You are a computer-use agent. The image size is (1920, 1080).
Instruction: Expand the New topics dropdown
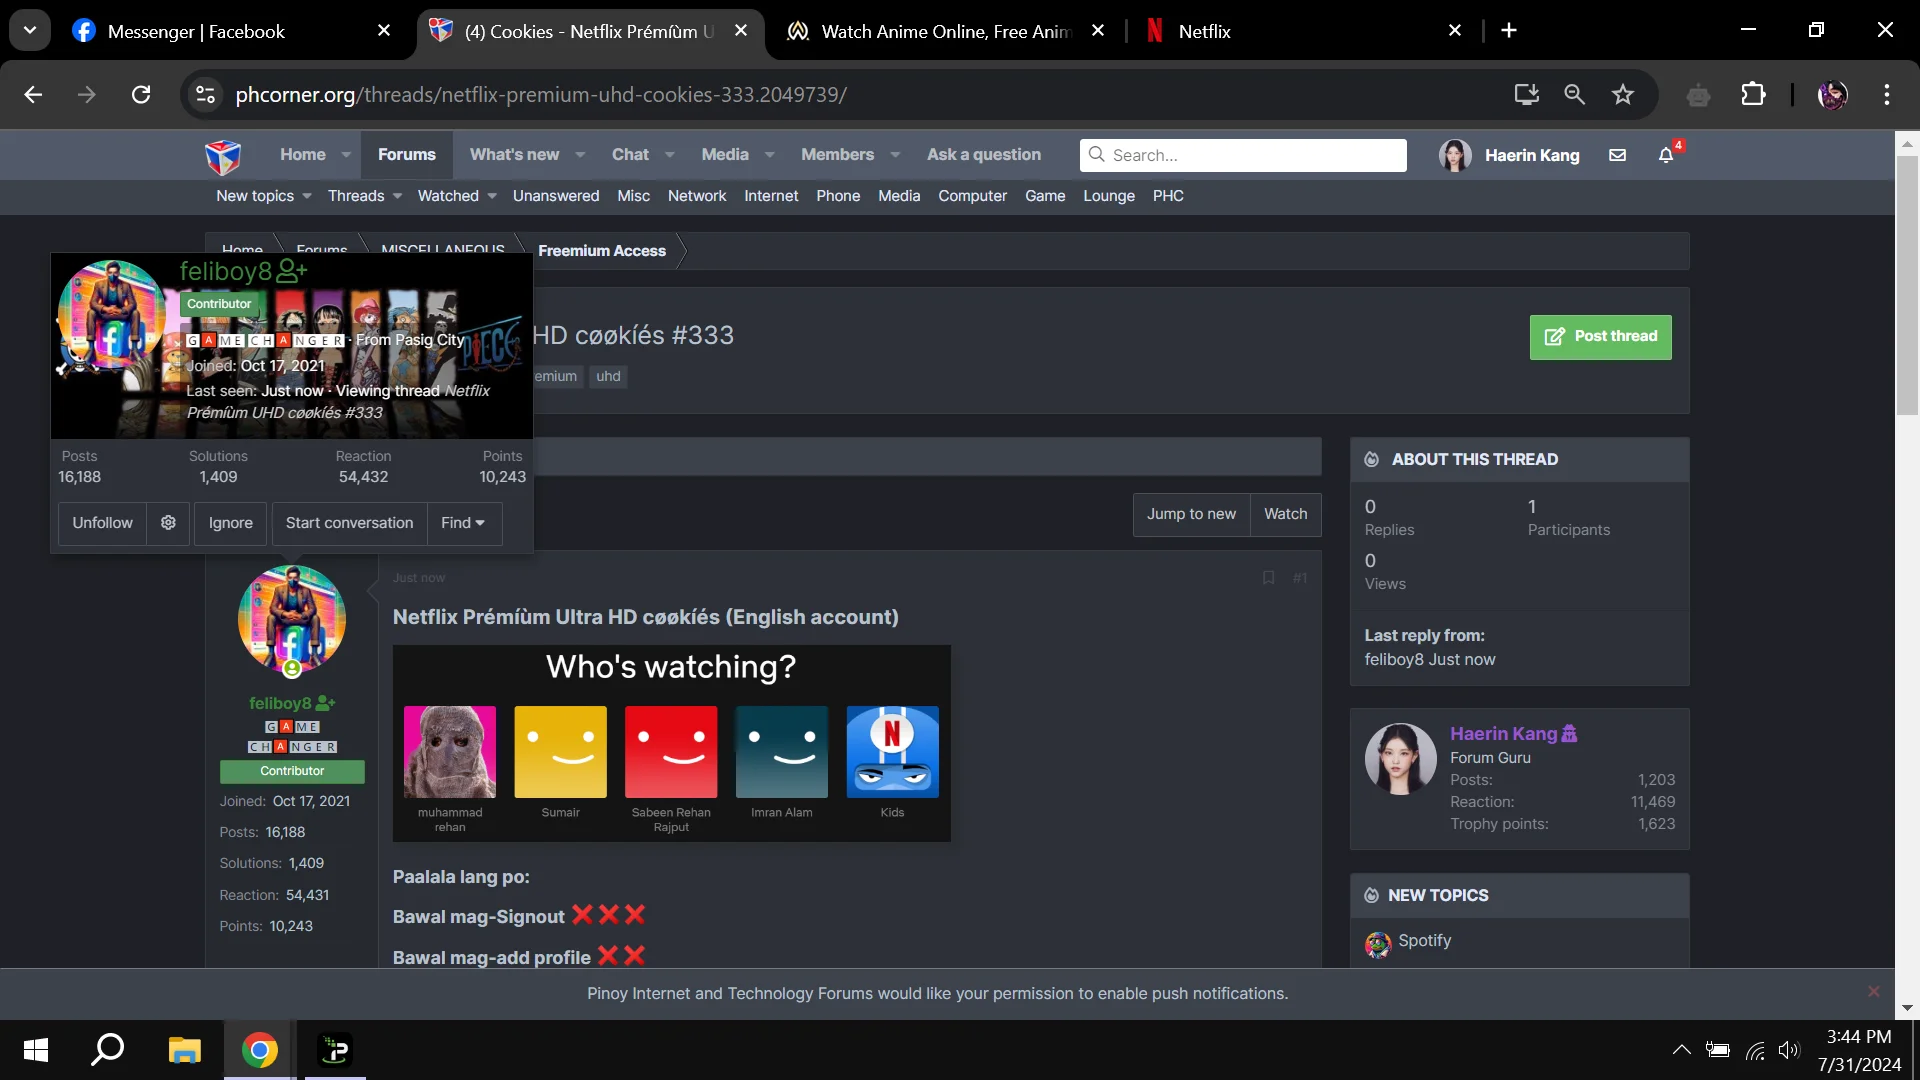coord(306,196)
